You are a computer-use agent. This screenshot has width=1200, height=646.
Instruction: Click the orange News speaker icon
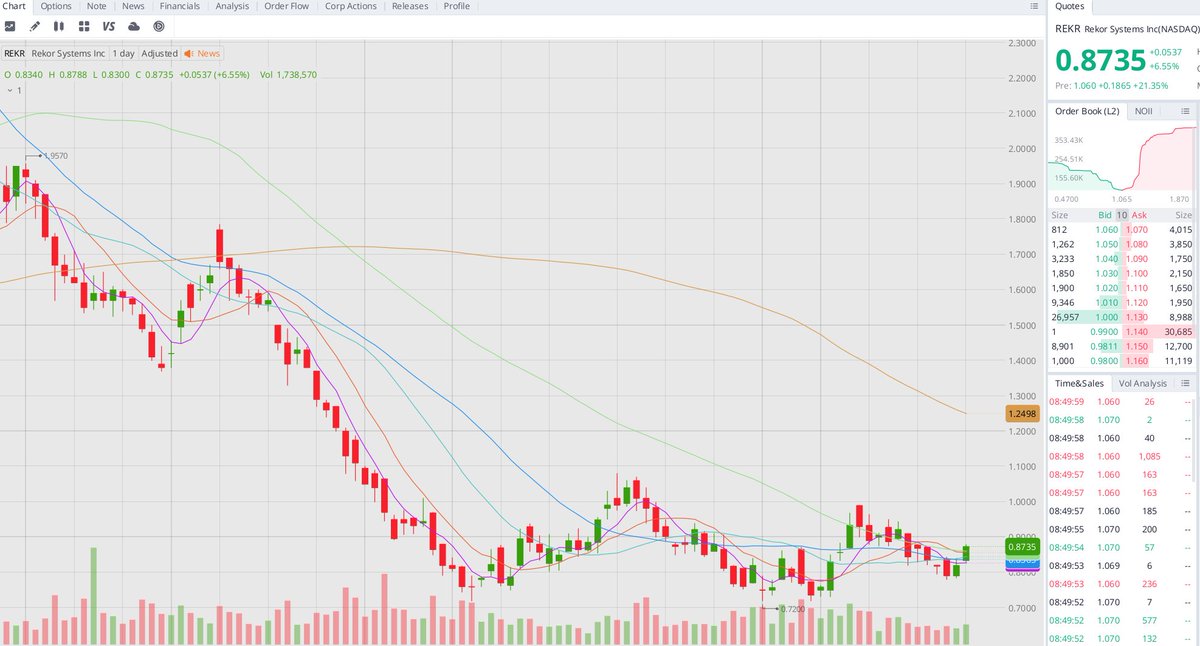pyautogui.click(x=188, y=54)
